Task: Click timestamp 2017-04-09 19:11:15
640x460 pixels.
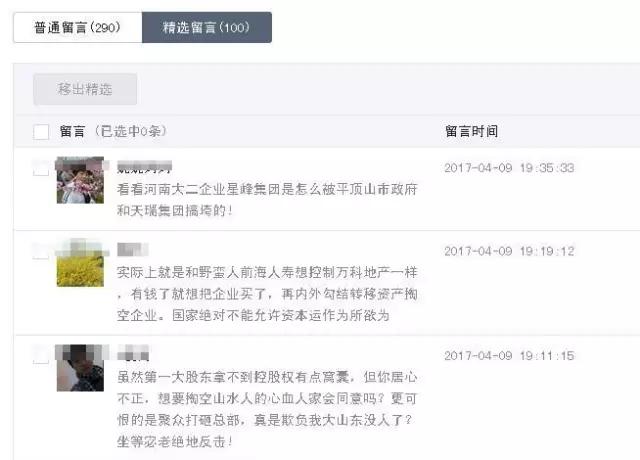Action: tap(509, 356)
